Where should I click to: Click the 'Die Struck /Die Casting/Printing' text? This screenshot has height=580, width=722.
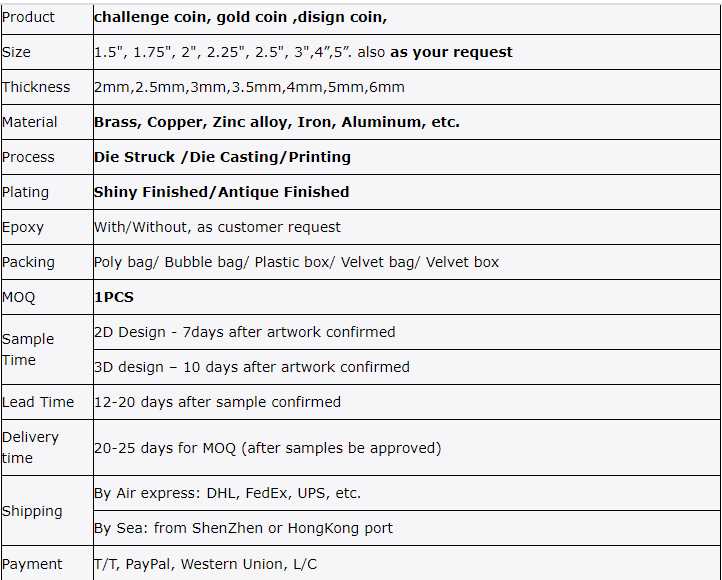pos(222,157)
